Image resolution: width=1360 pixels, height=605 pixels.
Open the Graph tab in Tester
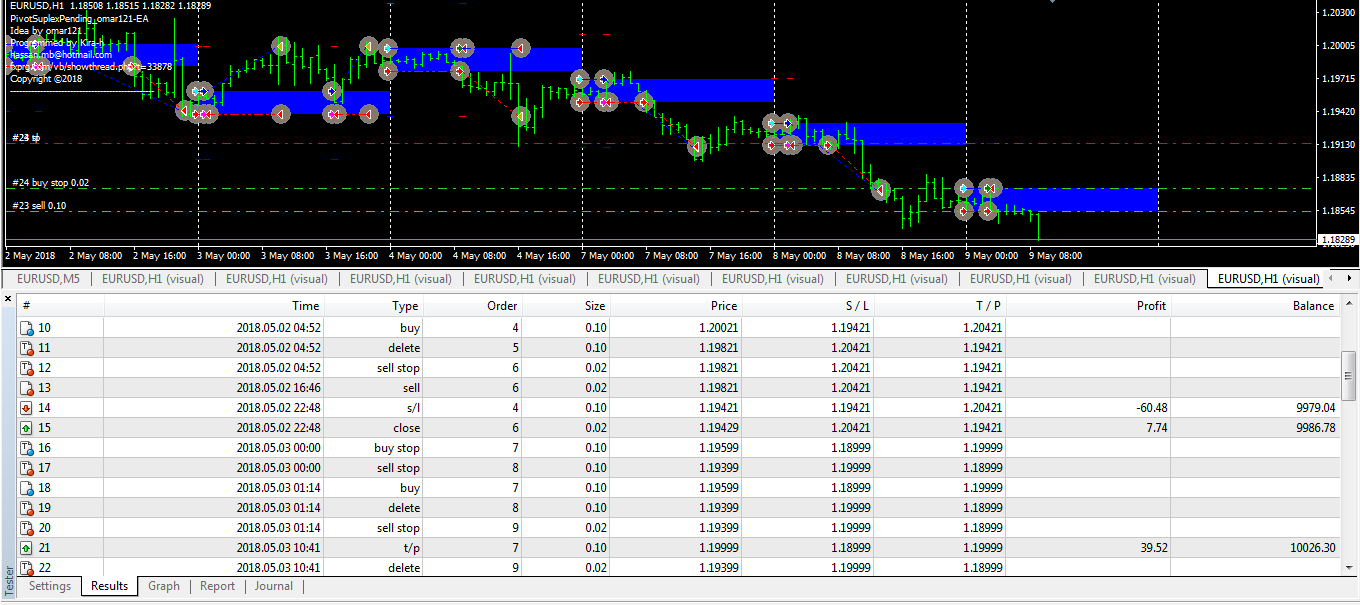click(x=164, y=586)
